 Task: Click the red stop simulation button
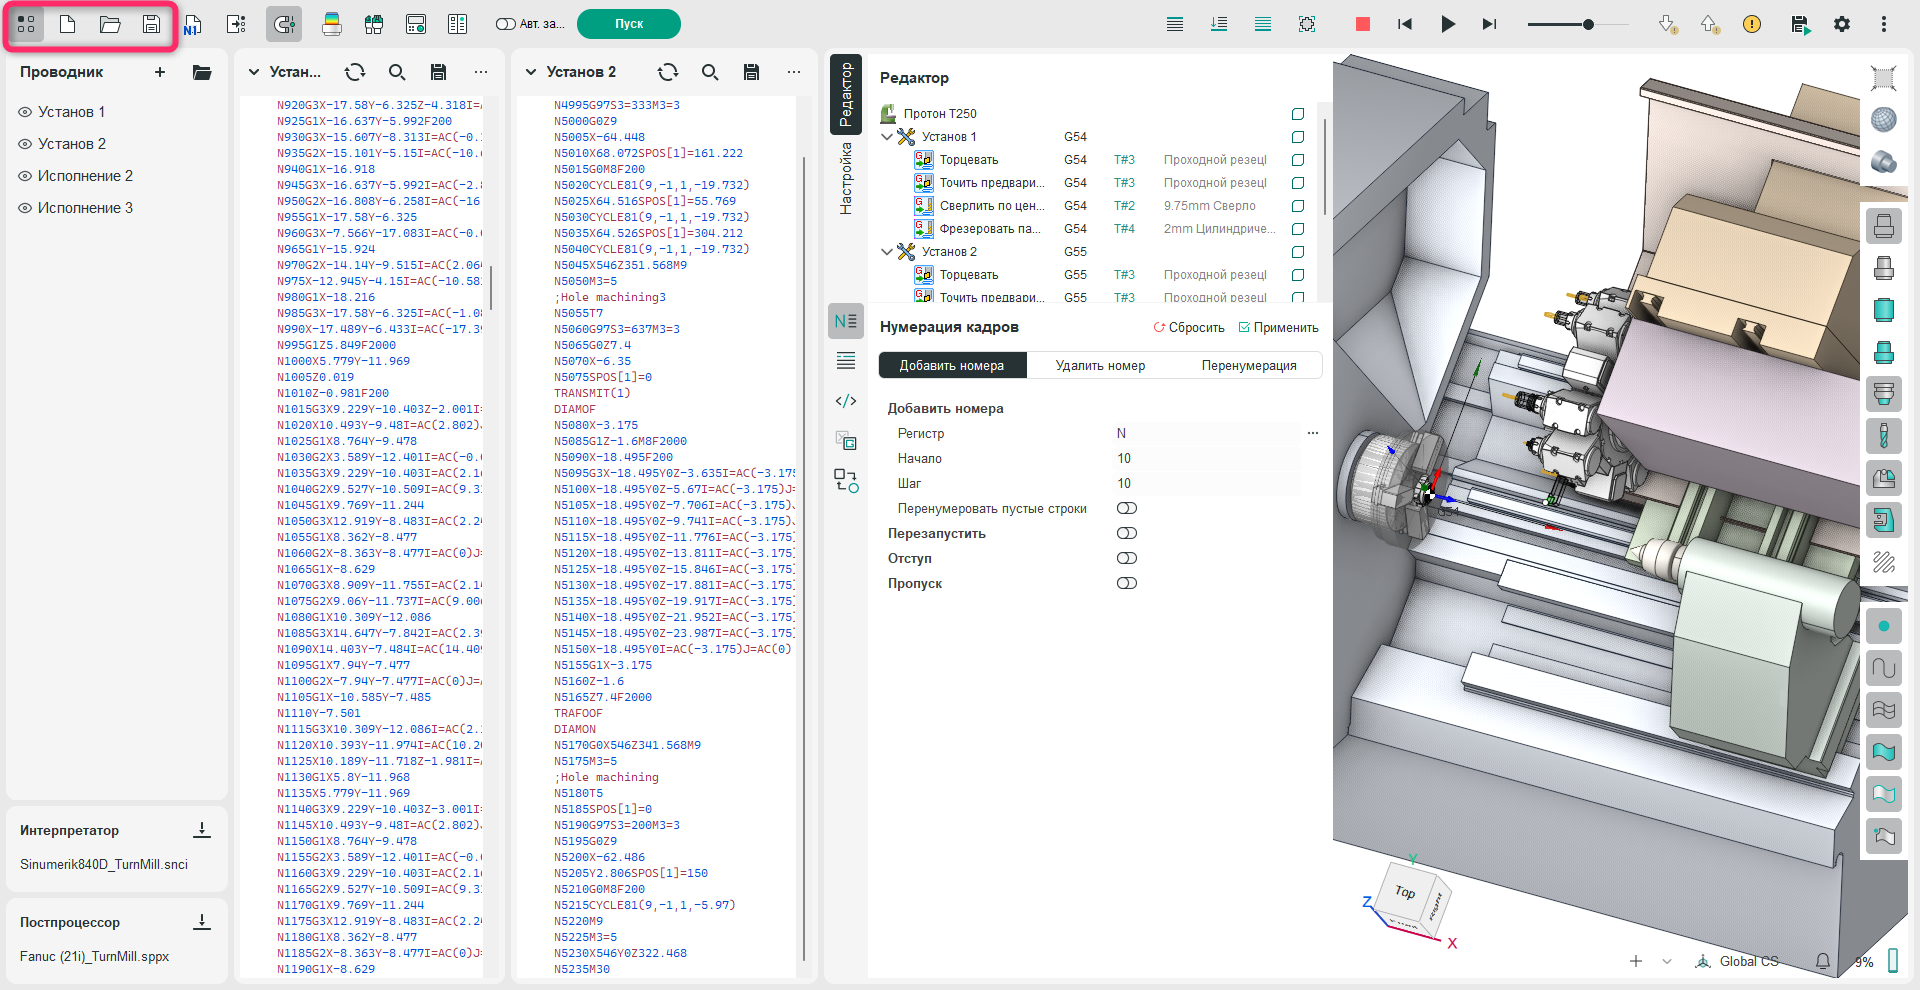[1362, 24]
